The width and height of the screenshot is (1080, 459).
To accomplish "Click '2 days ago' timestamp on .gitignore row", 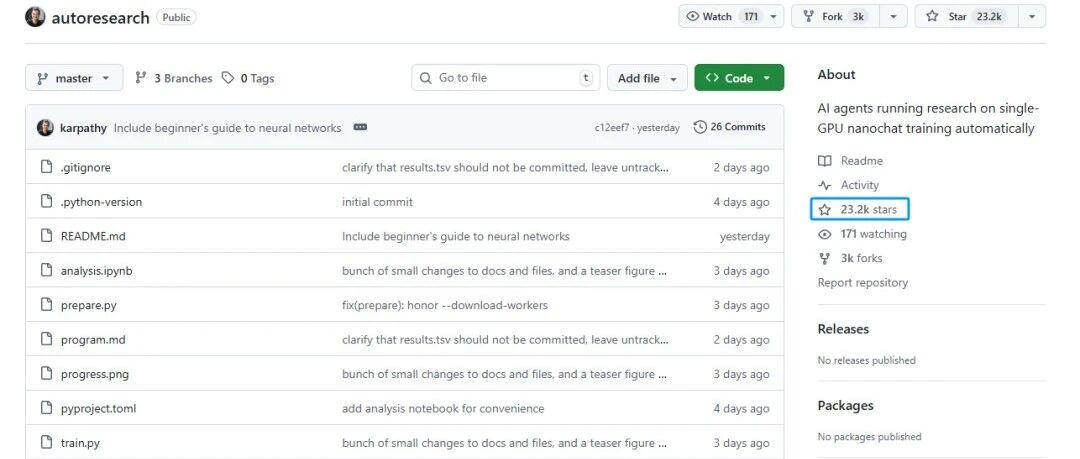I will pos(741,167).
